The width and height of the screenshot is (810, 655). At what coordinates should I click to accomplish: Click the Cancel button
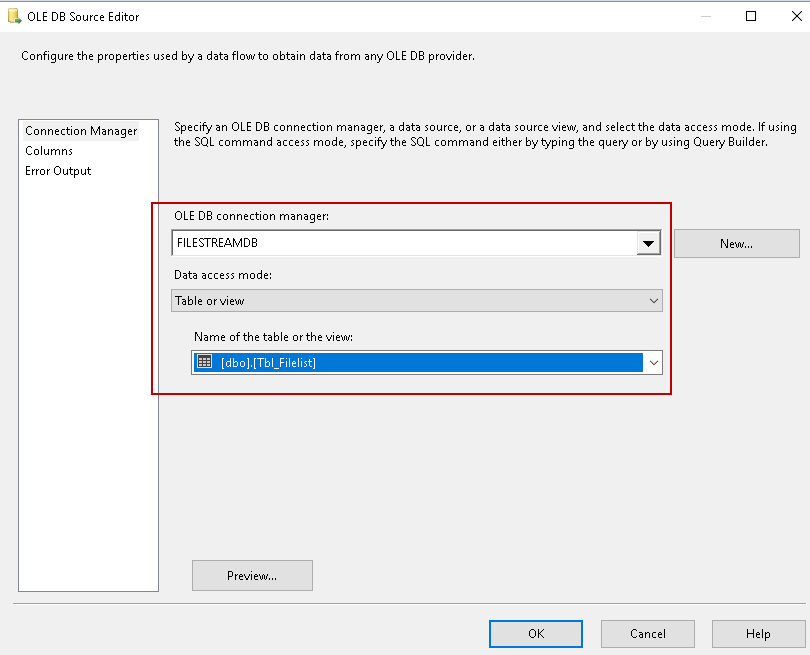[x=648, y=634]
